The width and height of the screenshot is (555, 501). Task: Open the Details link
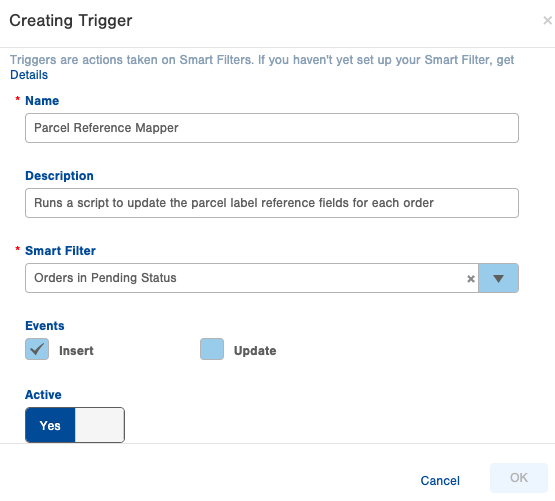click(x=29, y=75)
